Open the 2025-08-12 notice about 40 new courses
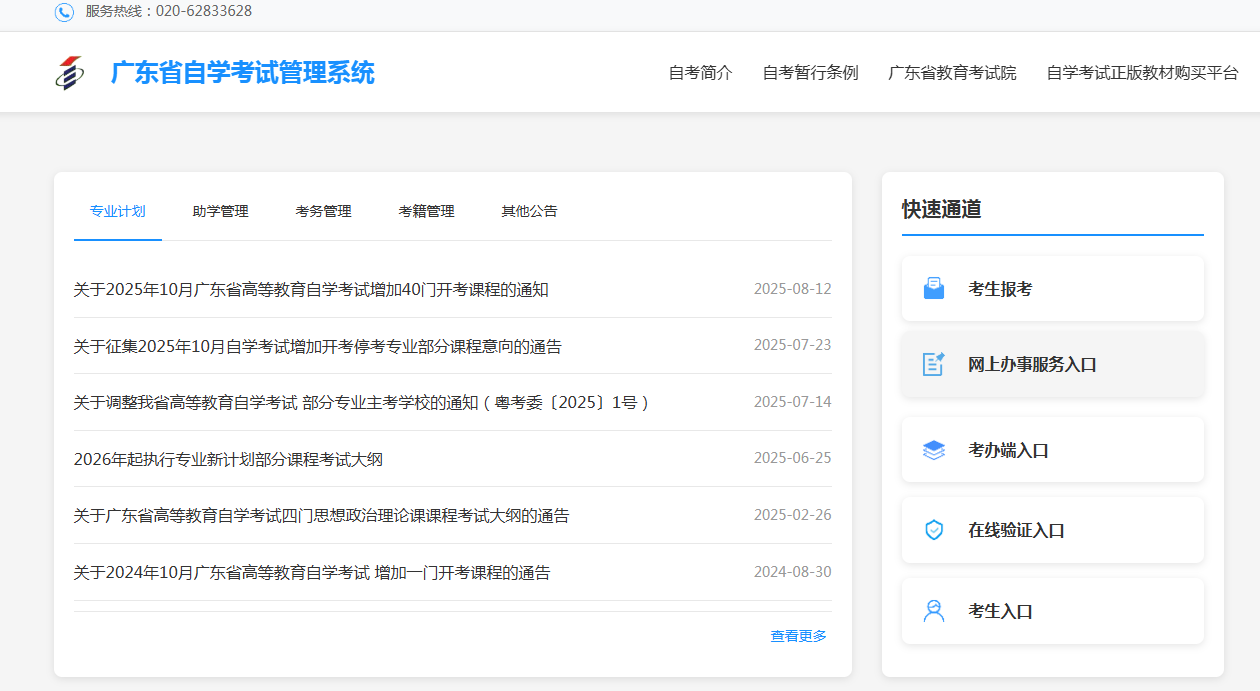The width and height of the screenshot is (1260, 691). point(311,289)
